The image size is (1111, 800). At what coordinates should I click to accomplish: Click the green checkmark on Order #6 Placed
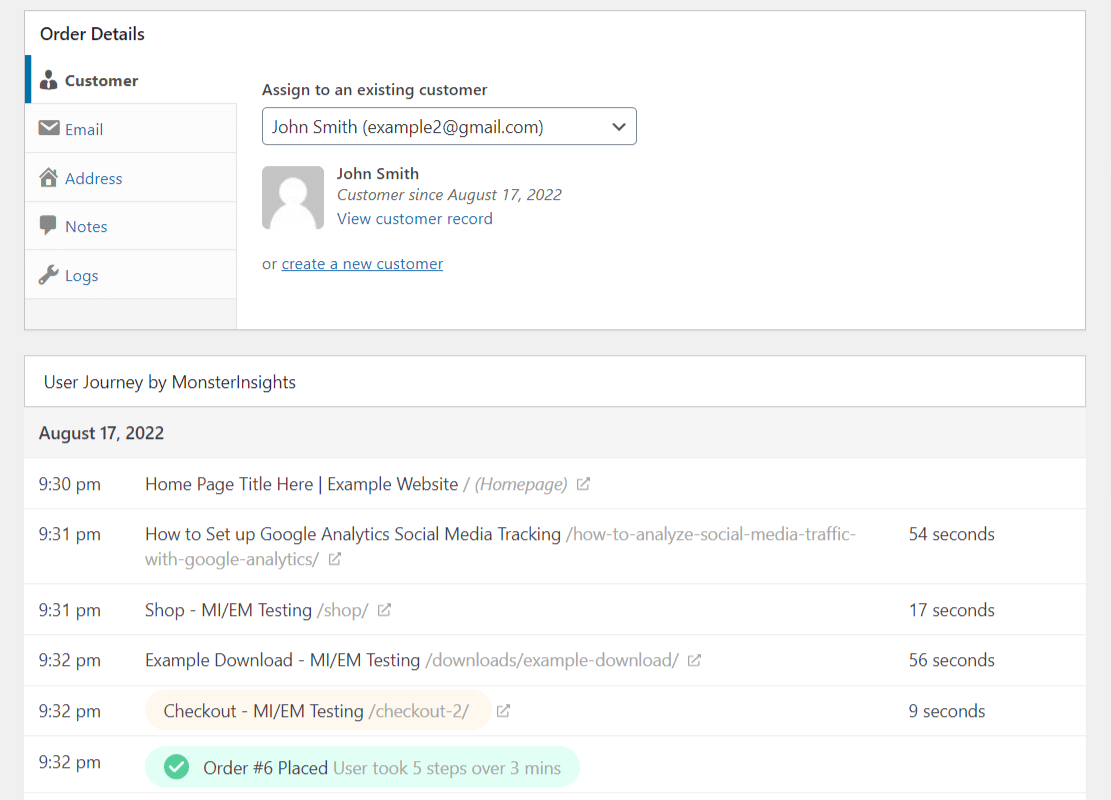[x=177, y=767]
